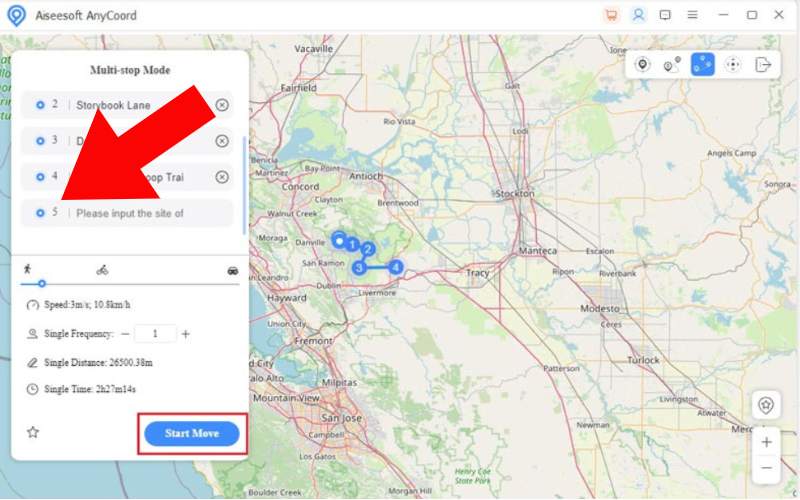Zoom out on the map
The height and width of the screenshot is (500, 800).
click(766, 467)
